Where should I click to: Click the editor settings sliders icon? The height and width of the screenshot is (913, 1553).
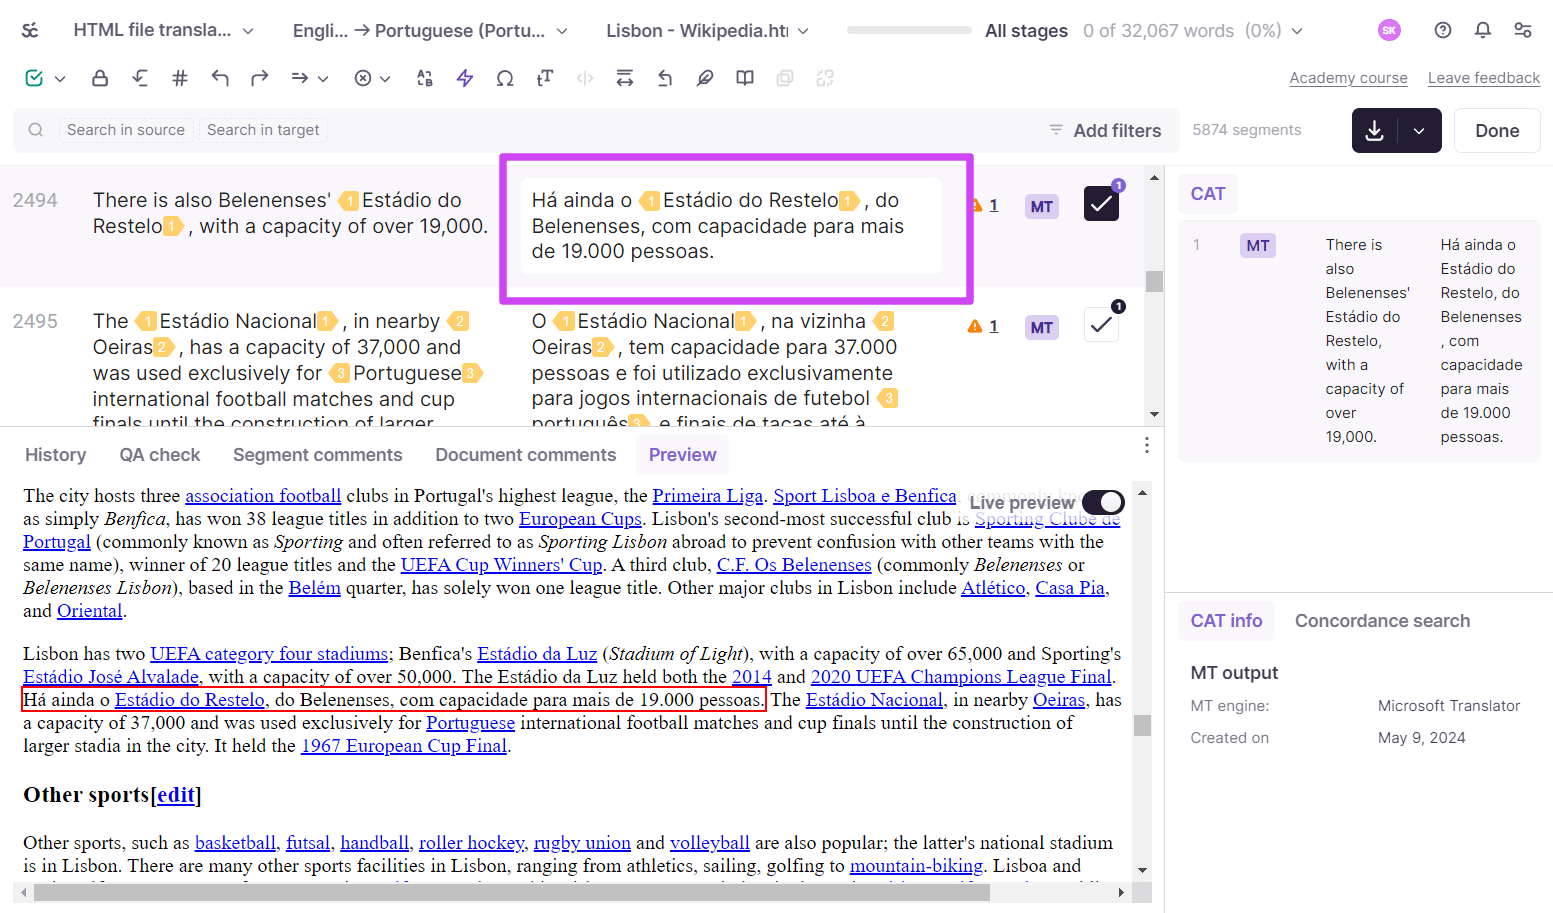[1523, 30]
